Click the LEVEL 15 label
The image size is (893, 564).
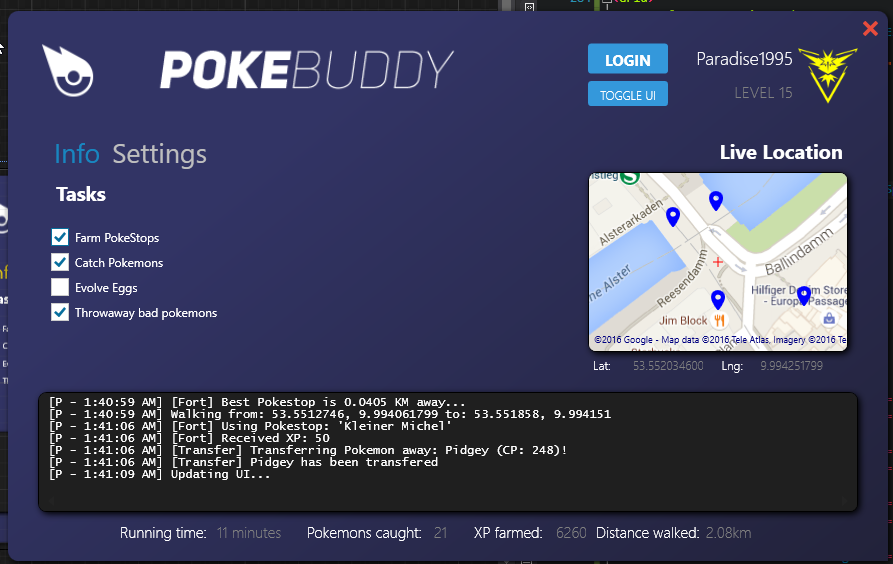click(763, 93)
